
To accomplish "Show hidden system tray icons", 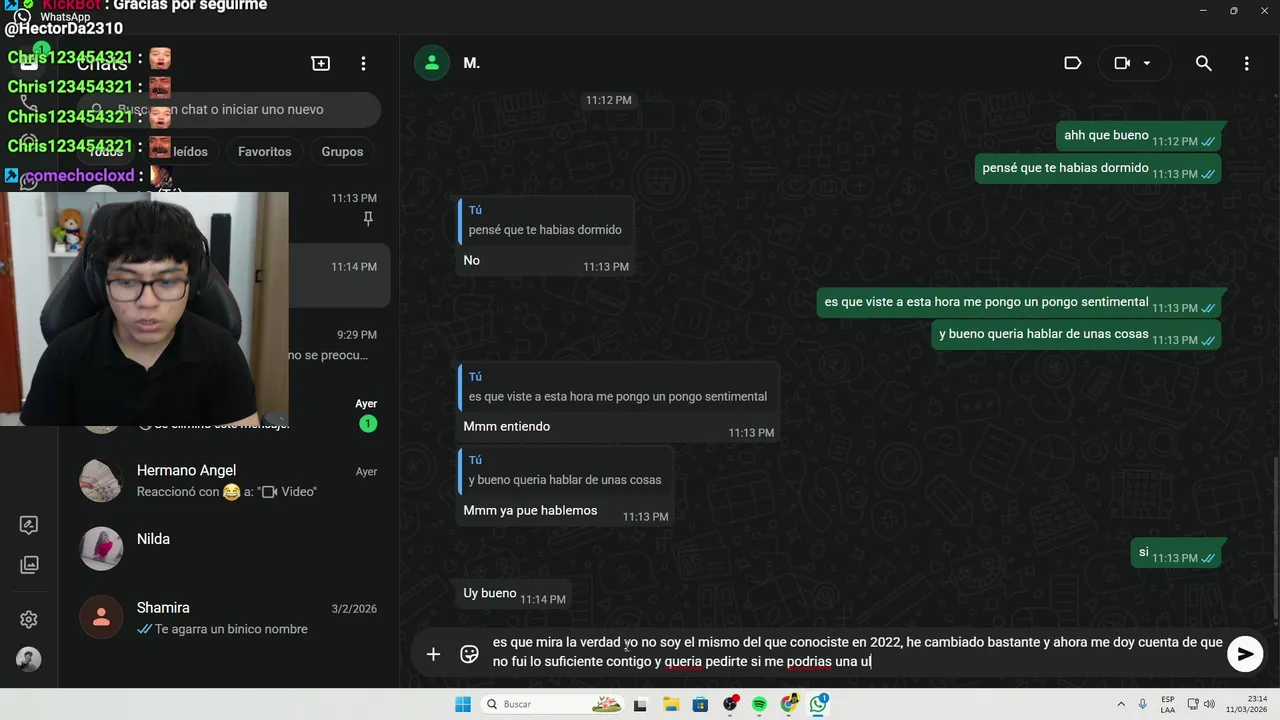I will click(1121, 704).
